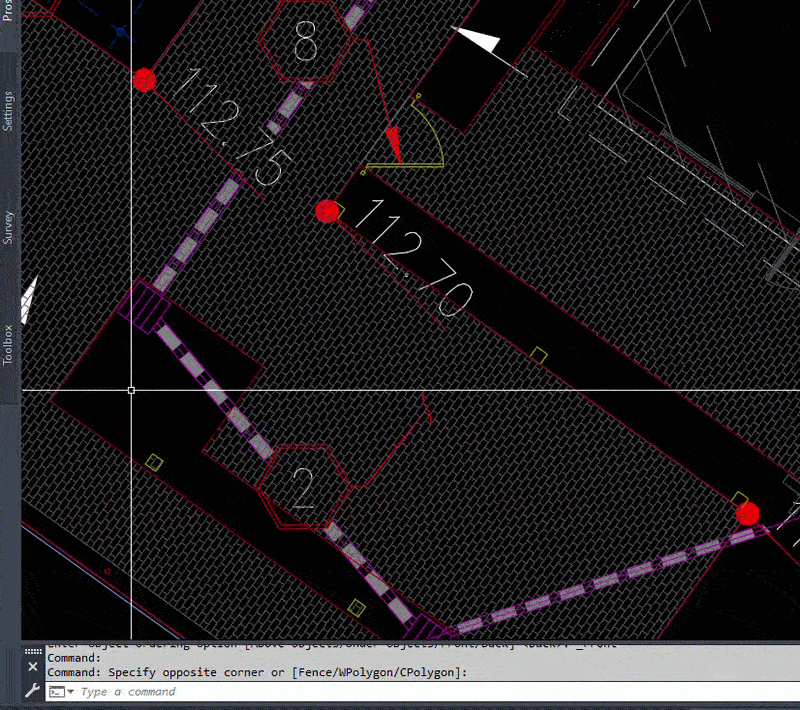Select the hexagon label numbered 2

pyautogui.click(x=305, y=488)
